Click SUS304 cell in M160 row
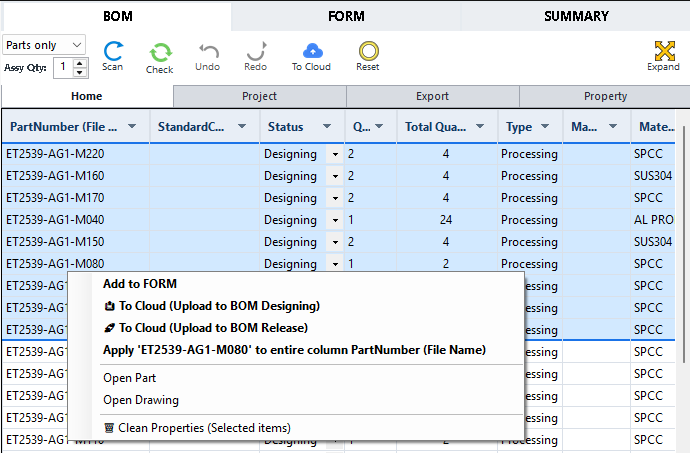 [653, 176]
